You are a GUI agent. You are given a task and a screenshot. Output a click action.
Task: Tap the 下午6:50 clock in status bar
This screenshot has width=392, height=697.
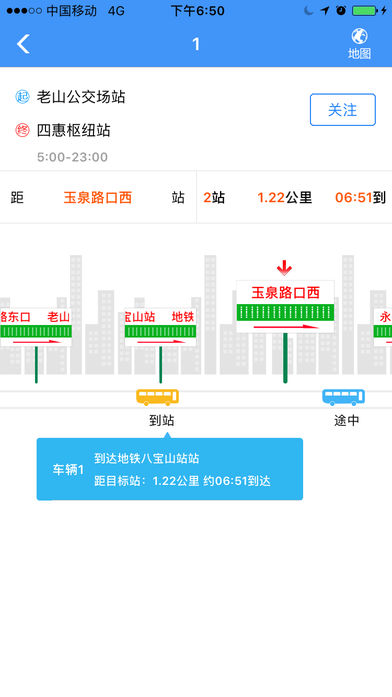tap(197, 11)
